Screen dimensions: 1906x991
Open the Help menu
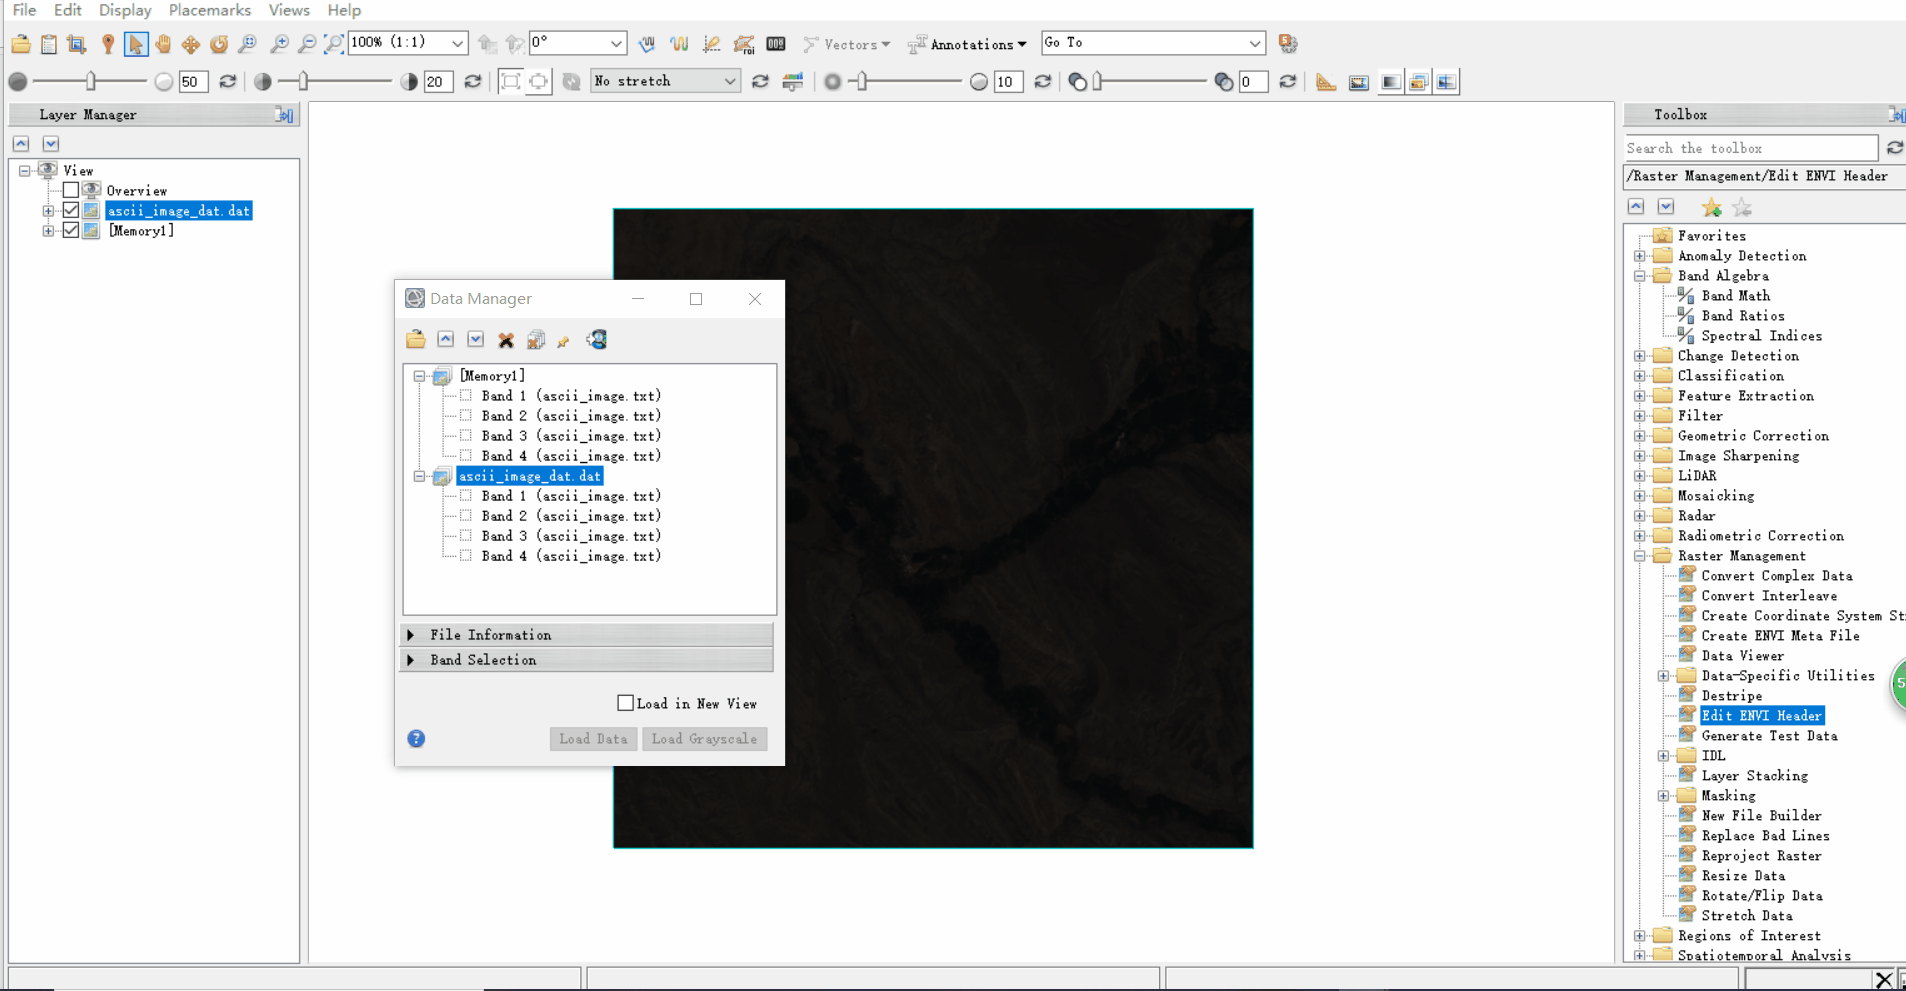point(344,10)
